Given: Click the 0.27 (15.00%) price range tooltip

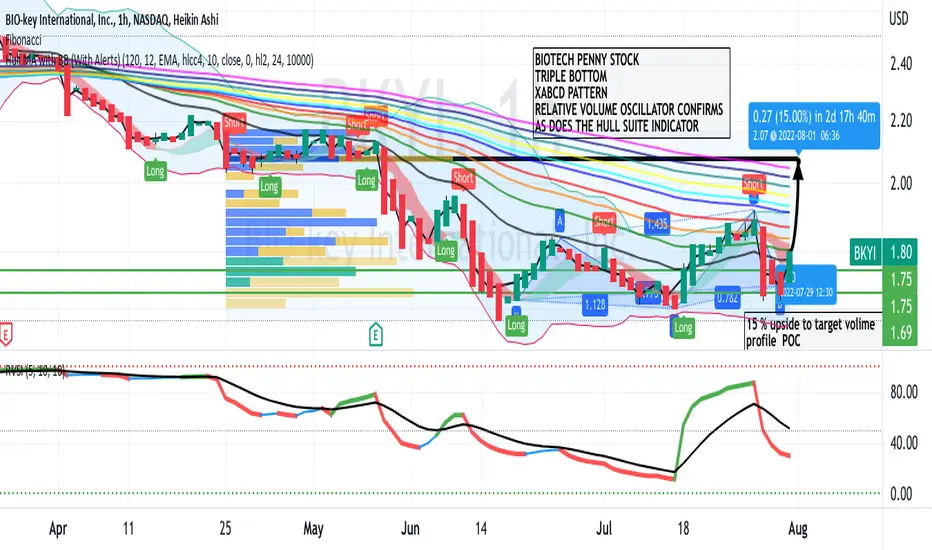Looking at the screenshot, I should point(814,125).
